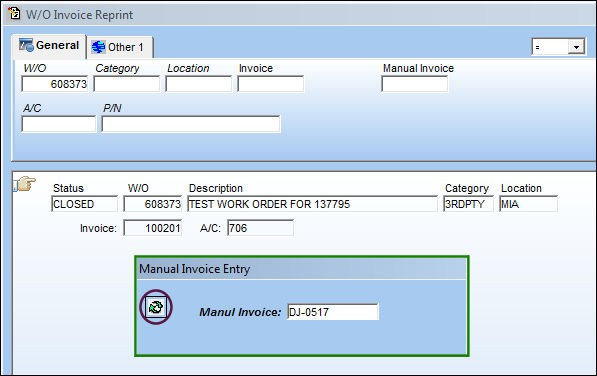597x376 pixels.
Task: Click the A/C search field
Action: click(59, 124)
